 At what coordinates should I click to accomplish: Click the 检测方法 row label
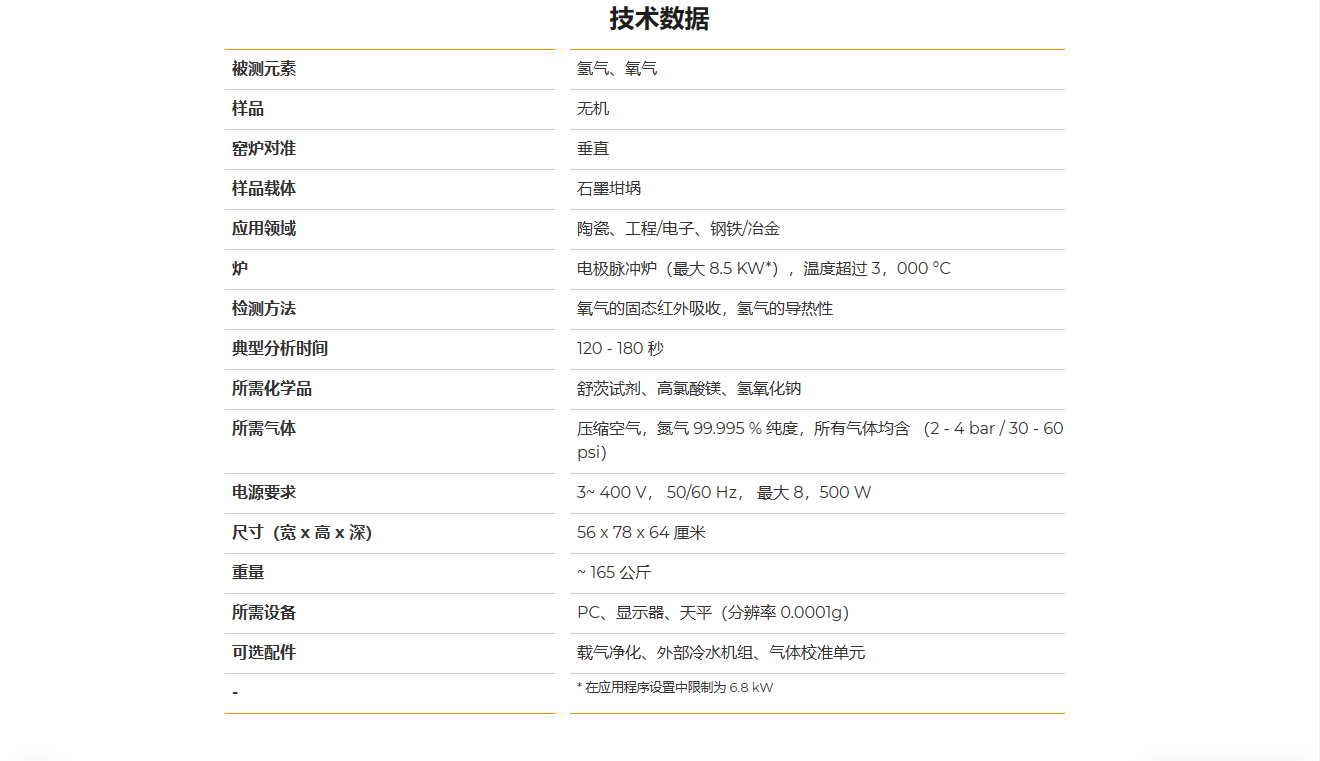(x=264, y=309)
